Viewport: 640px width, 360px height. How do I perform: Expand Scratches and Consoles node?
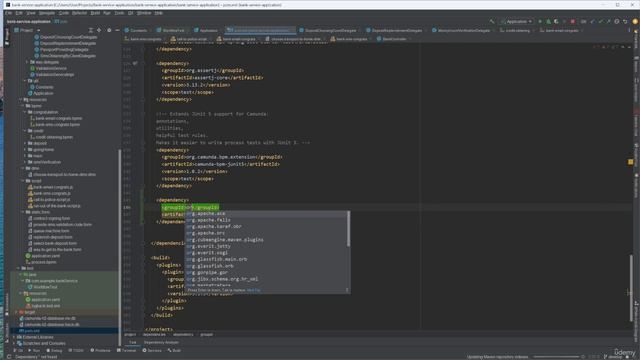[x=14, y=344]
